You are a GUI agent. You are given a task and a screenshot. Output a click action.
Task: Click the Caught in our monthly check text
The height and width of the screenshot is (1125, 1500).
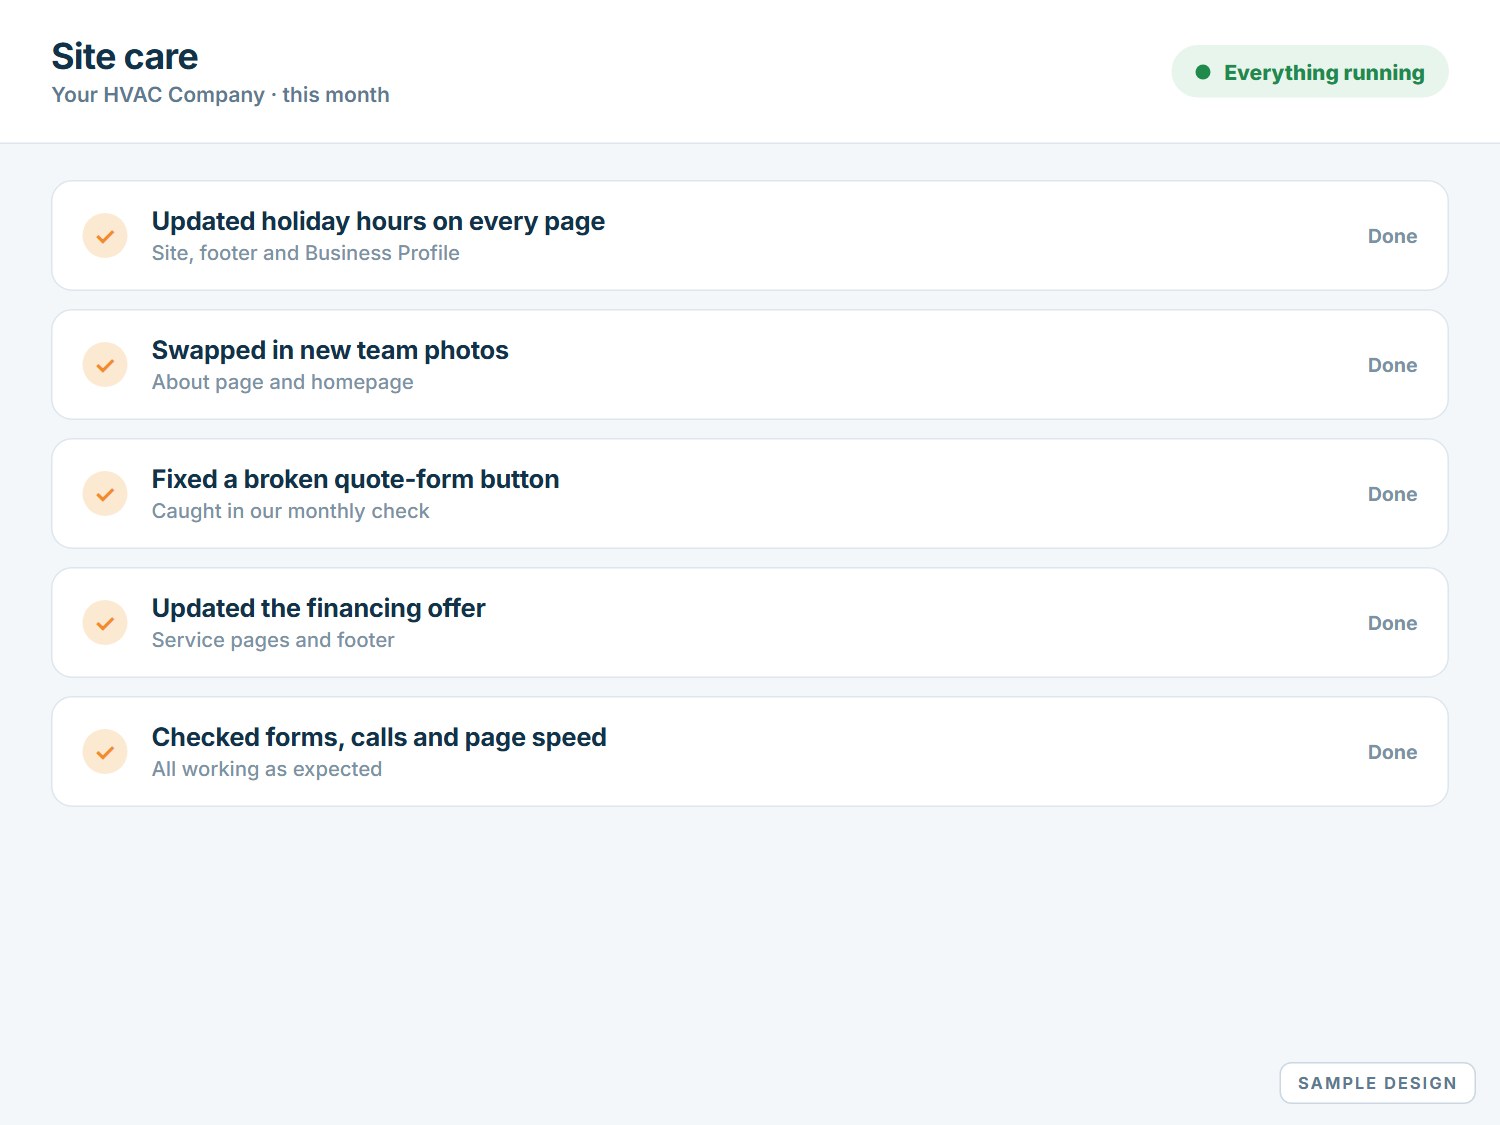point(291,511)
